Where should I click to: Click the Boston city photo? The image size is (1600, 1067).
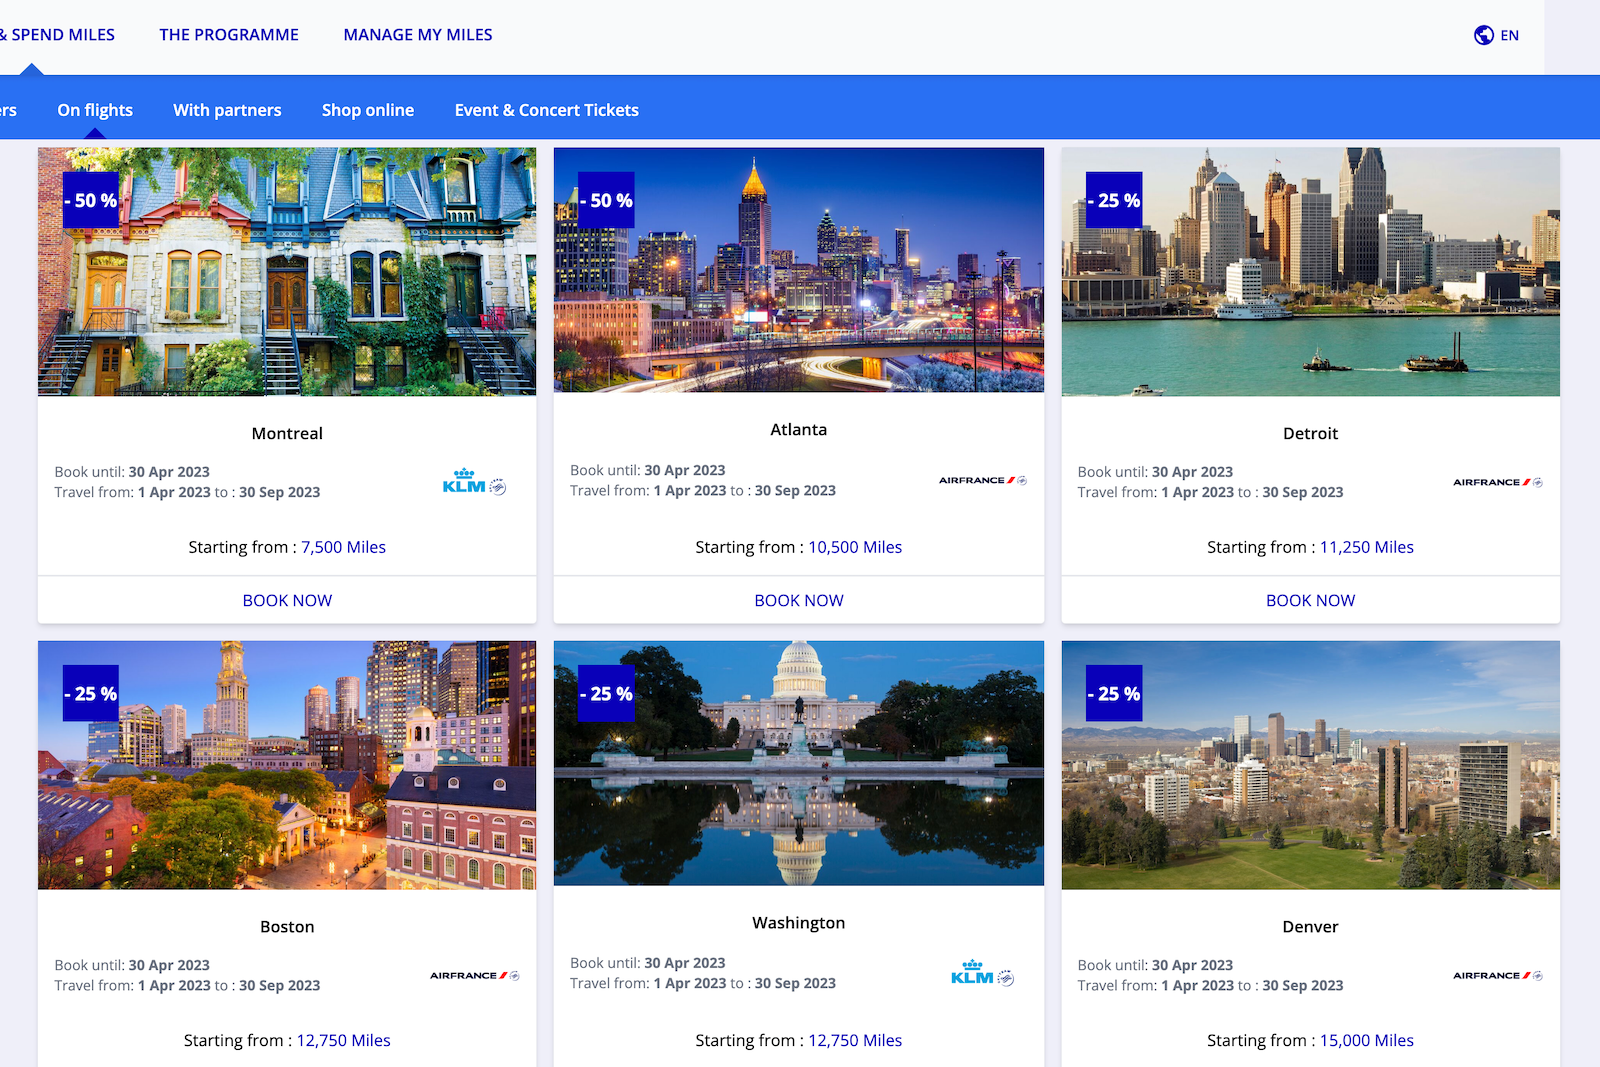287,765
